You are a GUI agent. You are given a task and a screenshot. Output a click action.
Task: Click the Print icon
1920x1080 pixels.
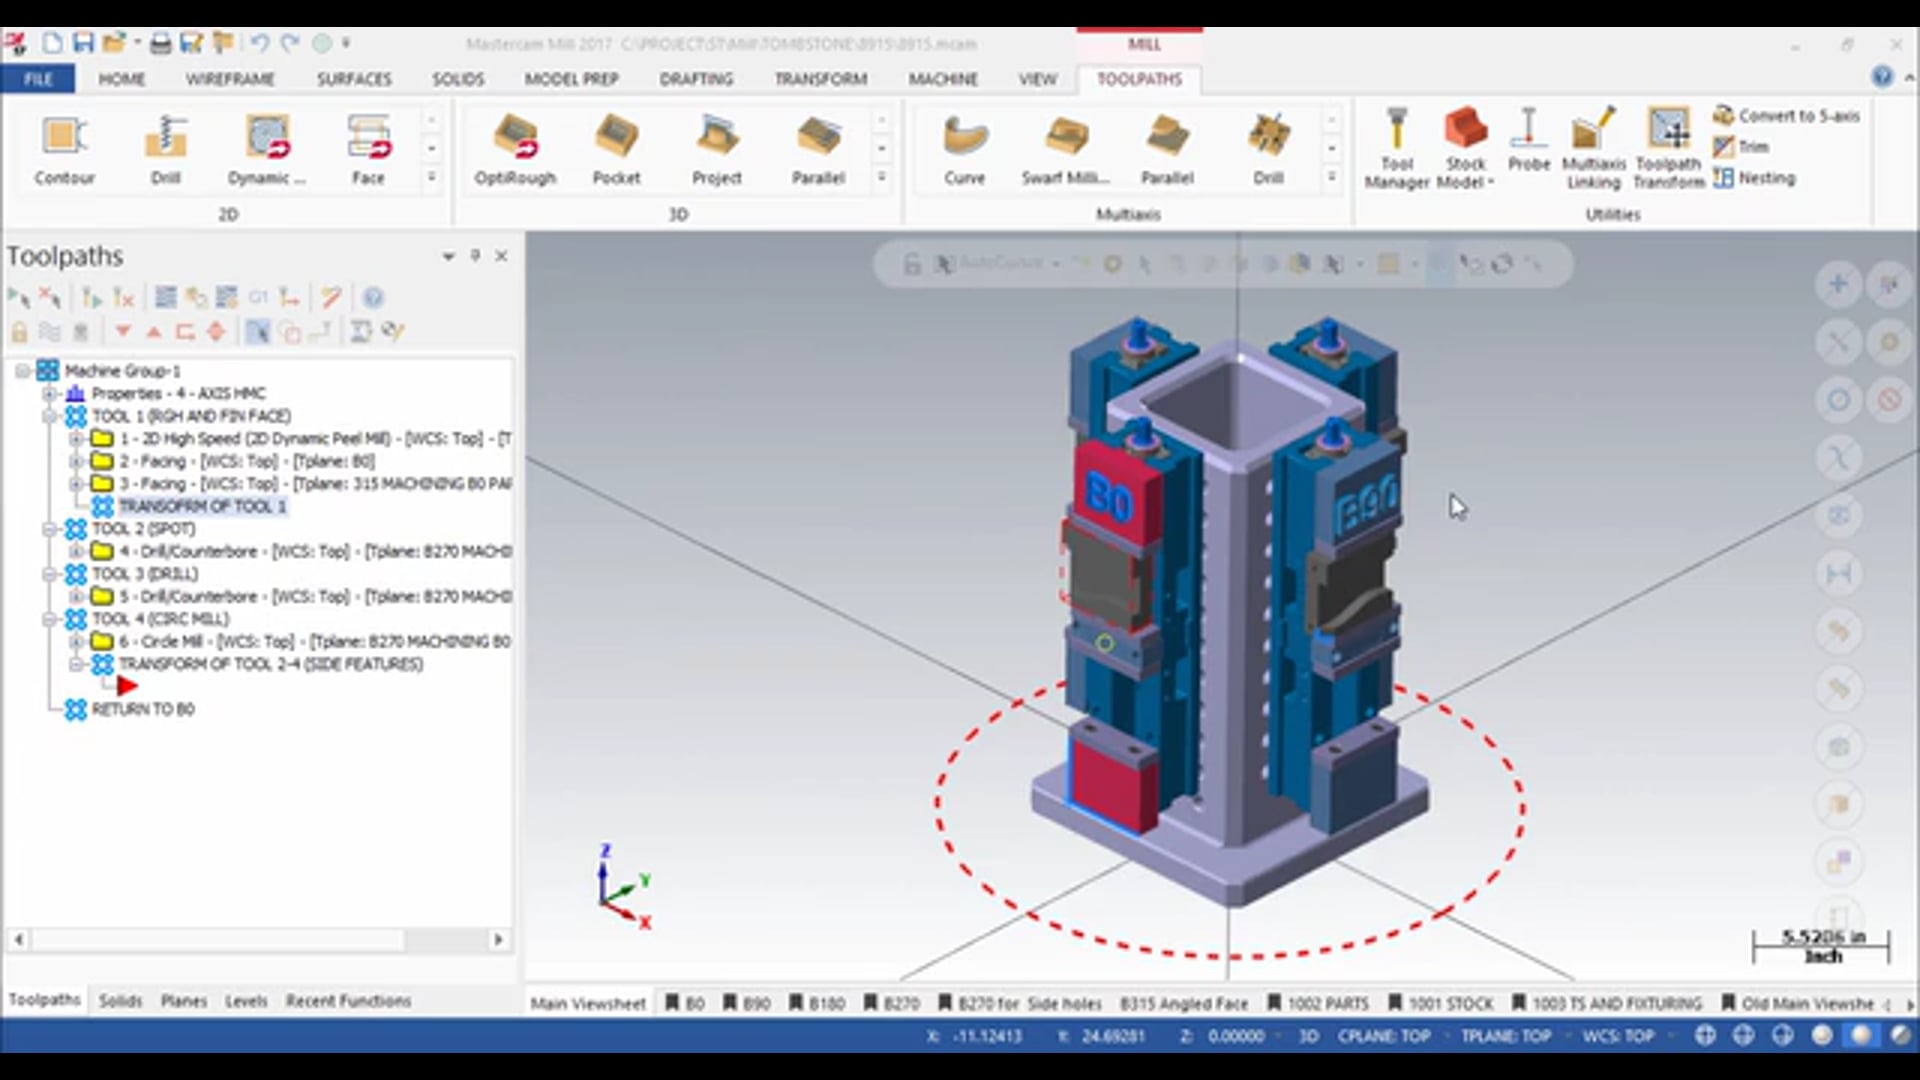(160, 43)
